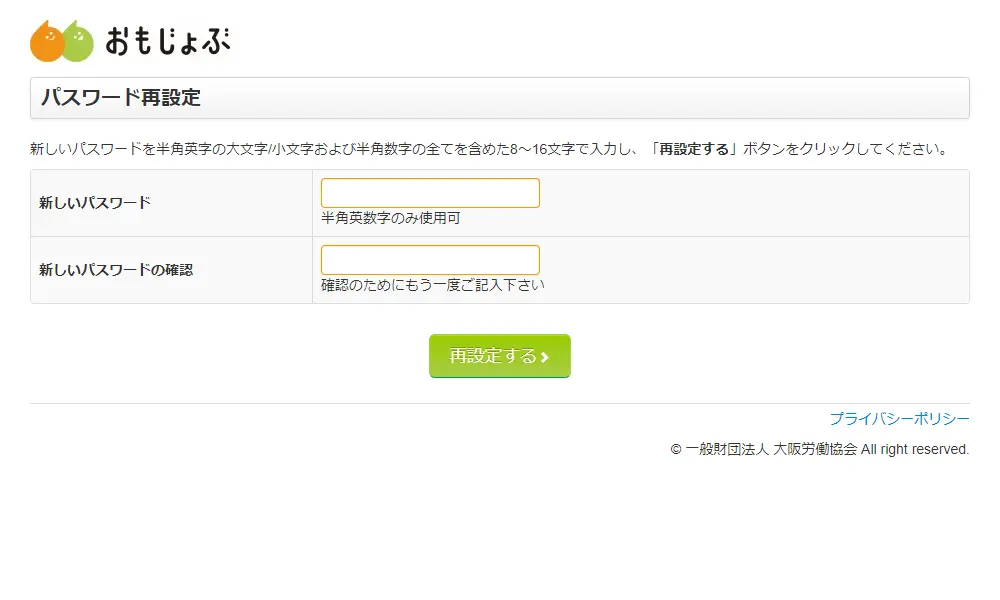The height and width of the screenshot is (600, 1000).
Task: Open the プライバシーポリシー link
Action: coord(899,419)
